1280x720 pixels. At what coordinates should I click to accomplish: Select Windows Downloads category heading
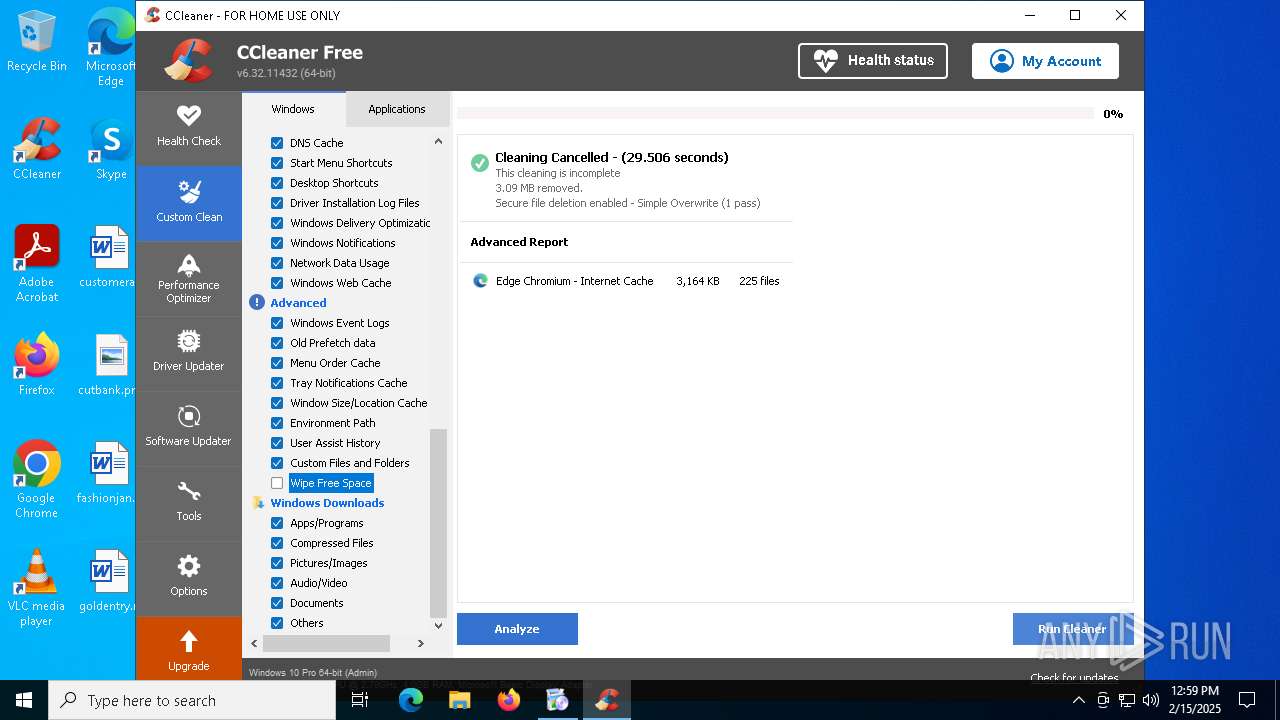click(x=327, y=503)
